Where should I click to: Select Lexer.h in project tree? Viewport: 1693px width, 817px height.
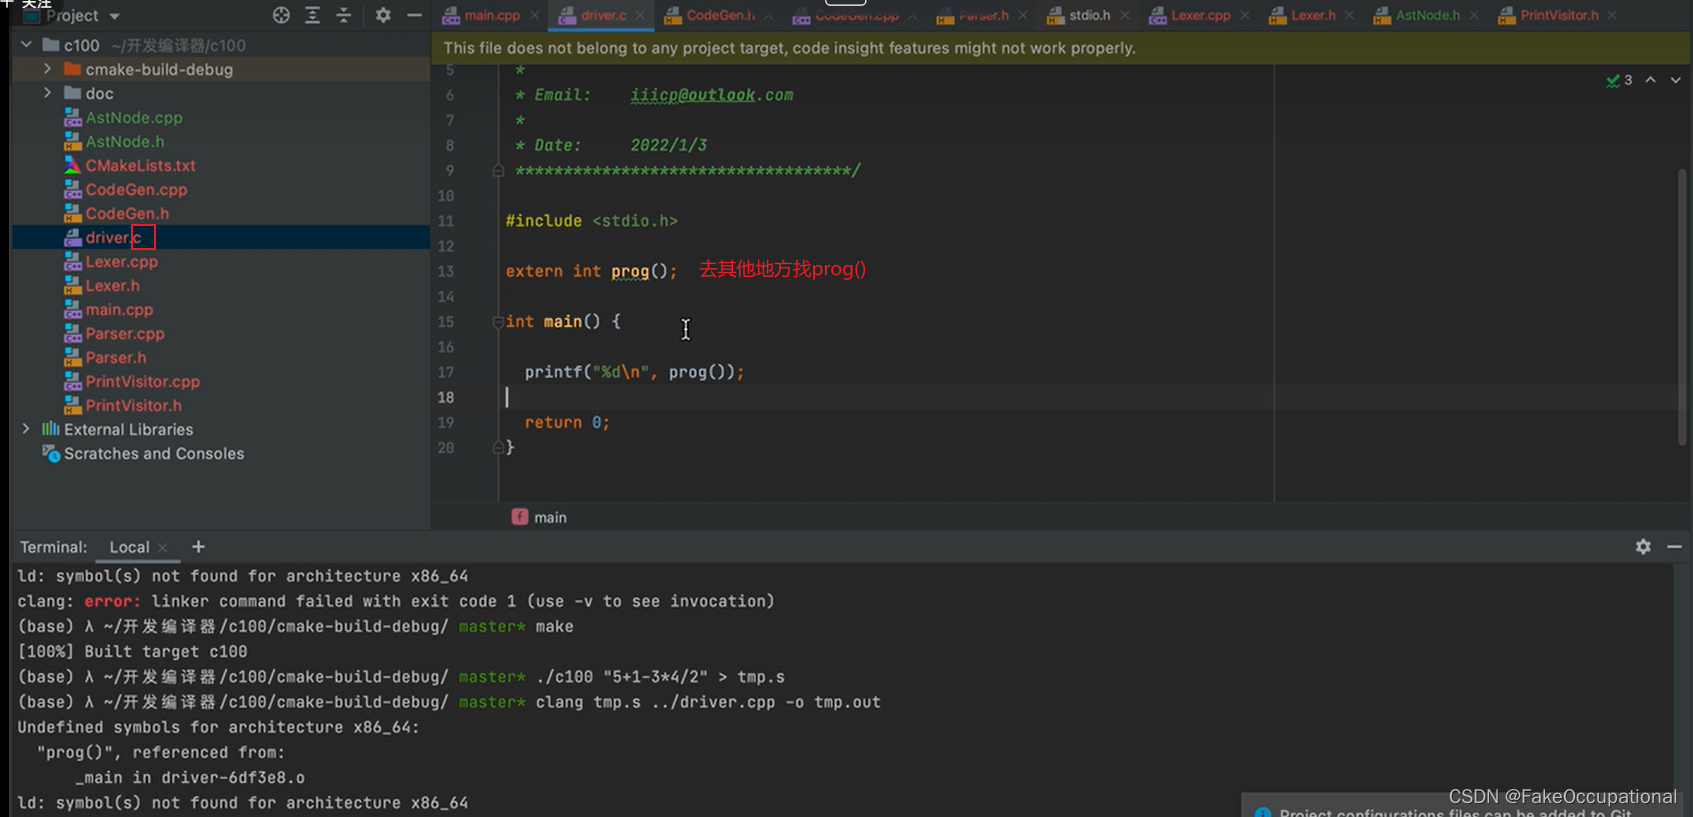pyautogui.click(x=112, y=285)
